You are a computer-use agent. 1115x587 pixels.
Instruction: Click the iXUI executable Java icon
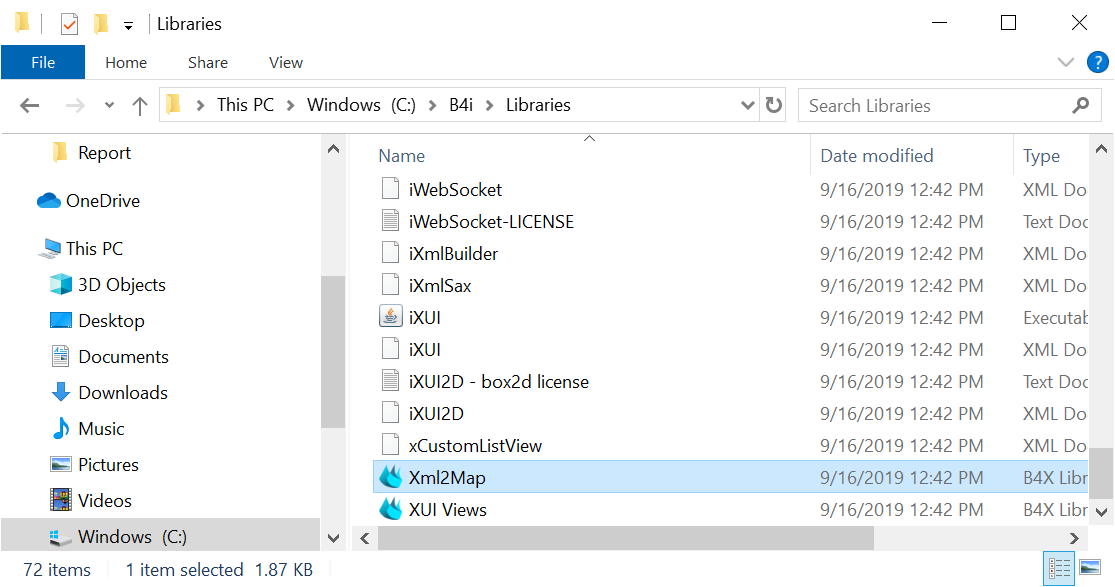[390, 318]
